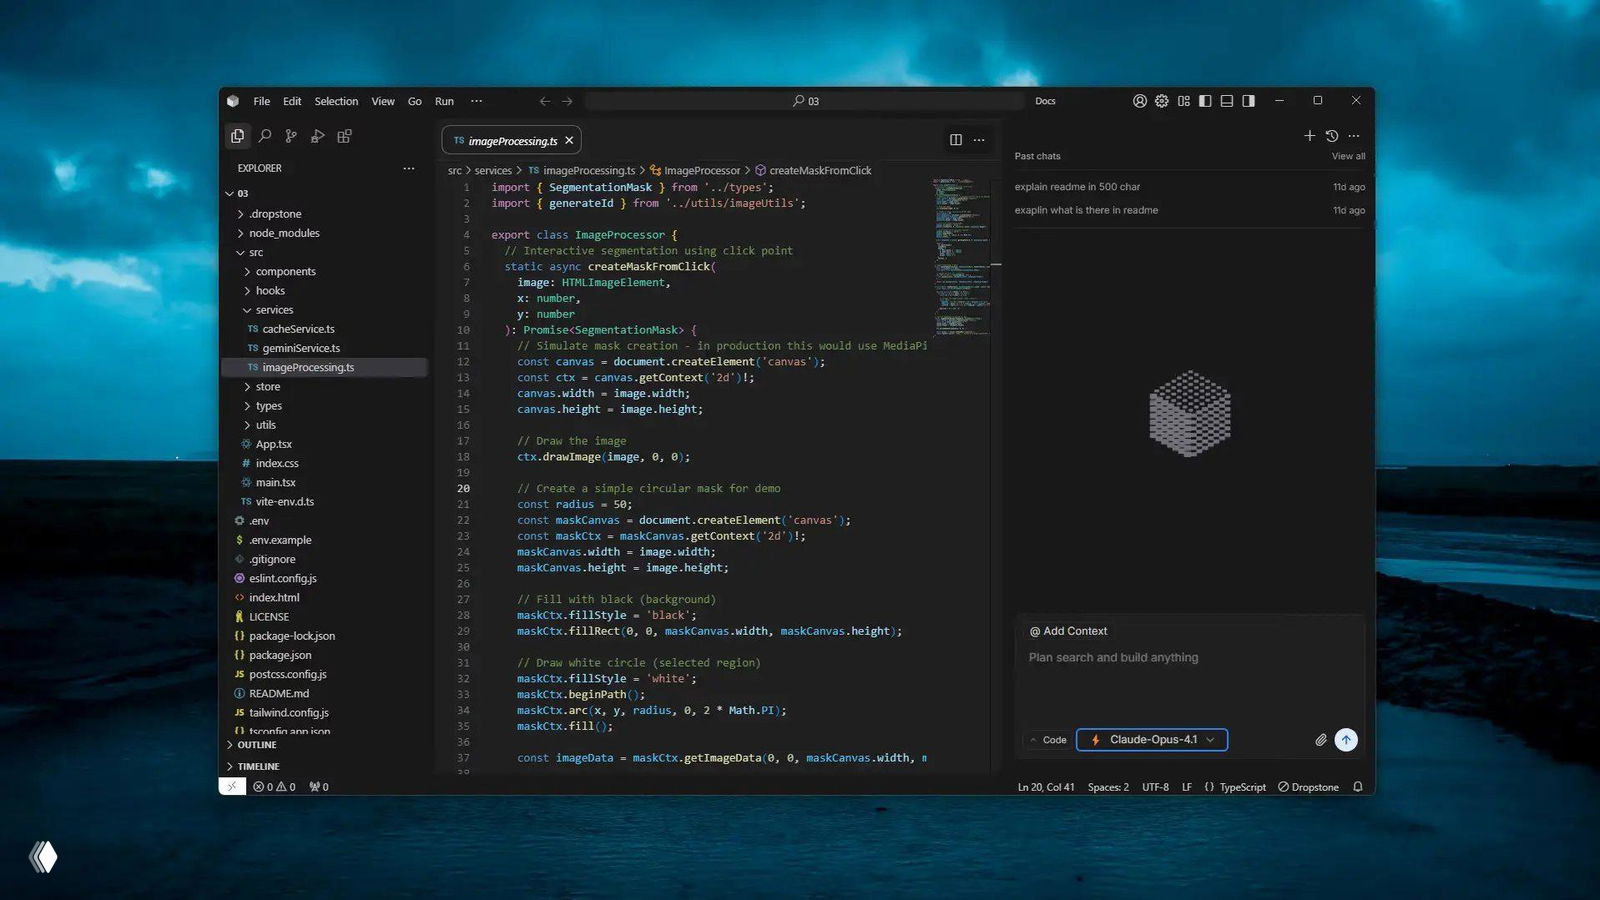Collapse the services folder in Explorer
Image resolution: width=1600 pixels, height=900 pixels.
coord(272,310)
